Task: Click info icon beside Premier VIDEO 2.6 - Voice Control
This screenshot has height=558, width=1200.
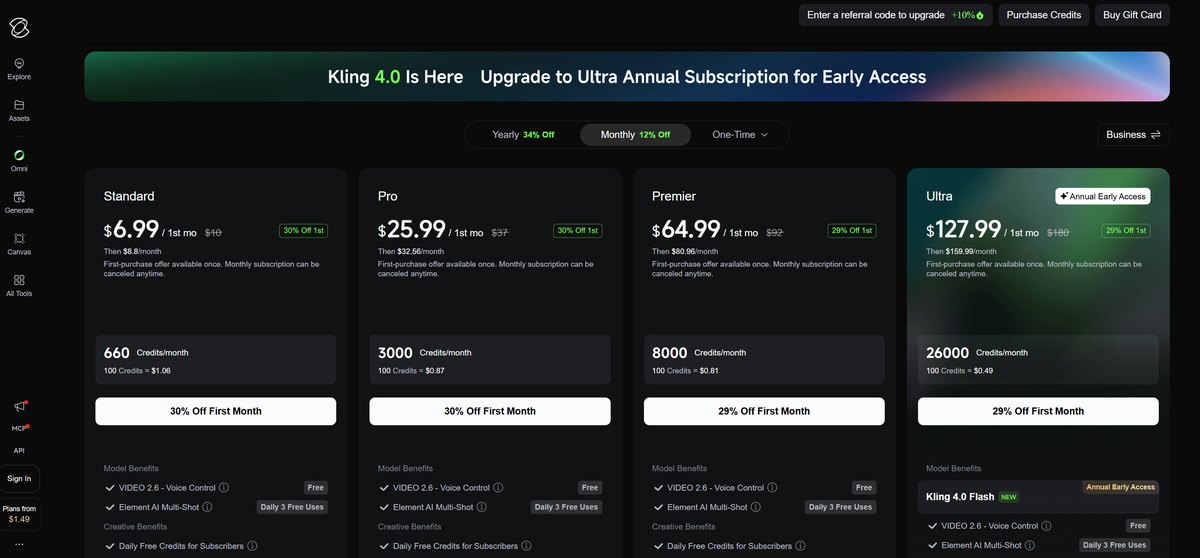Action: tap(772, 488)
